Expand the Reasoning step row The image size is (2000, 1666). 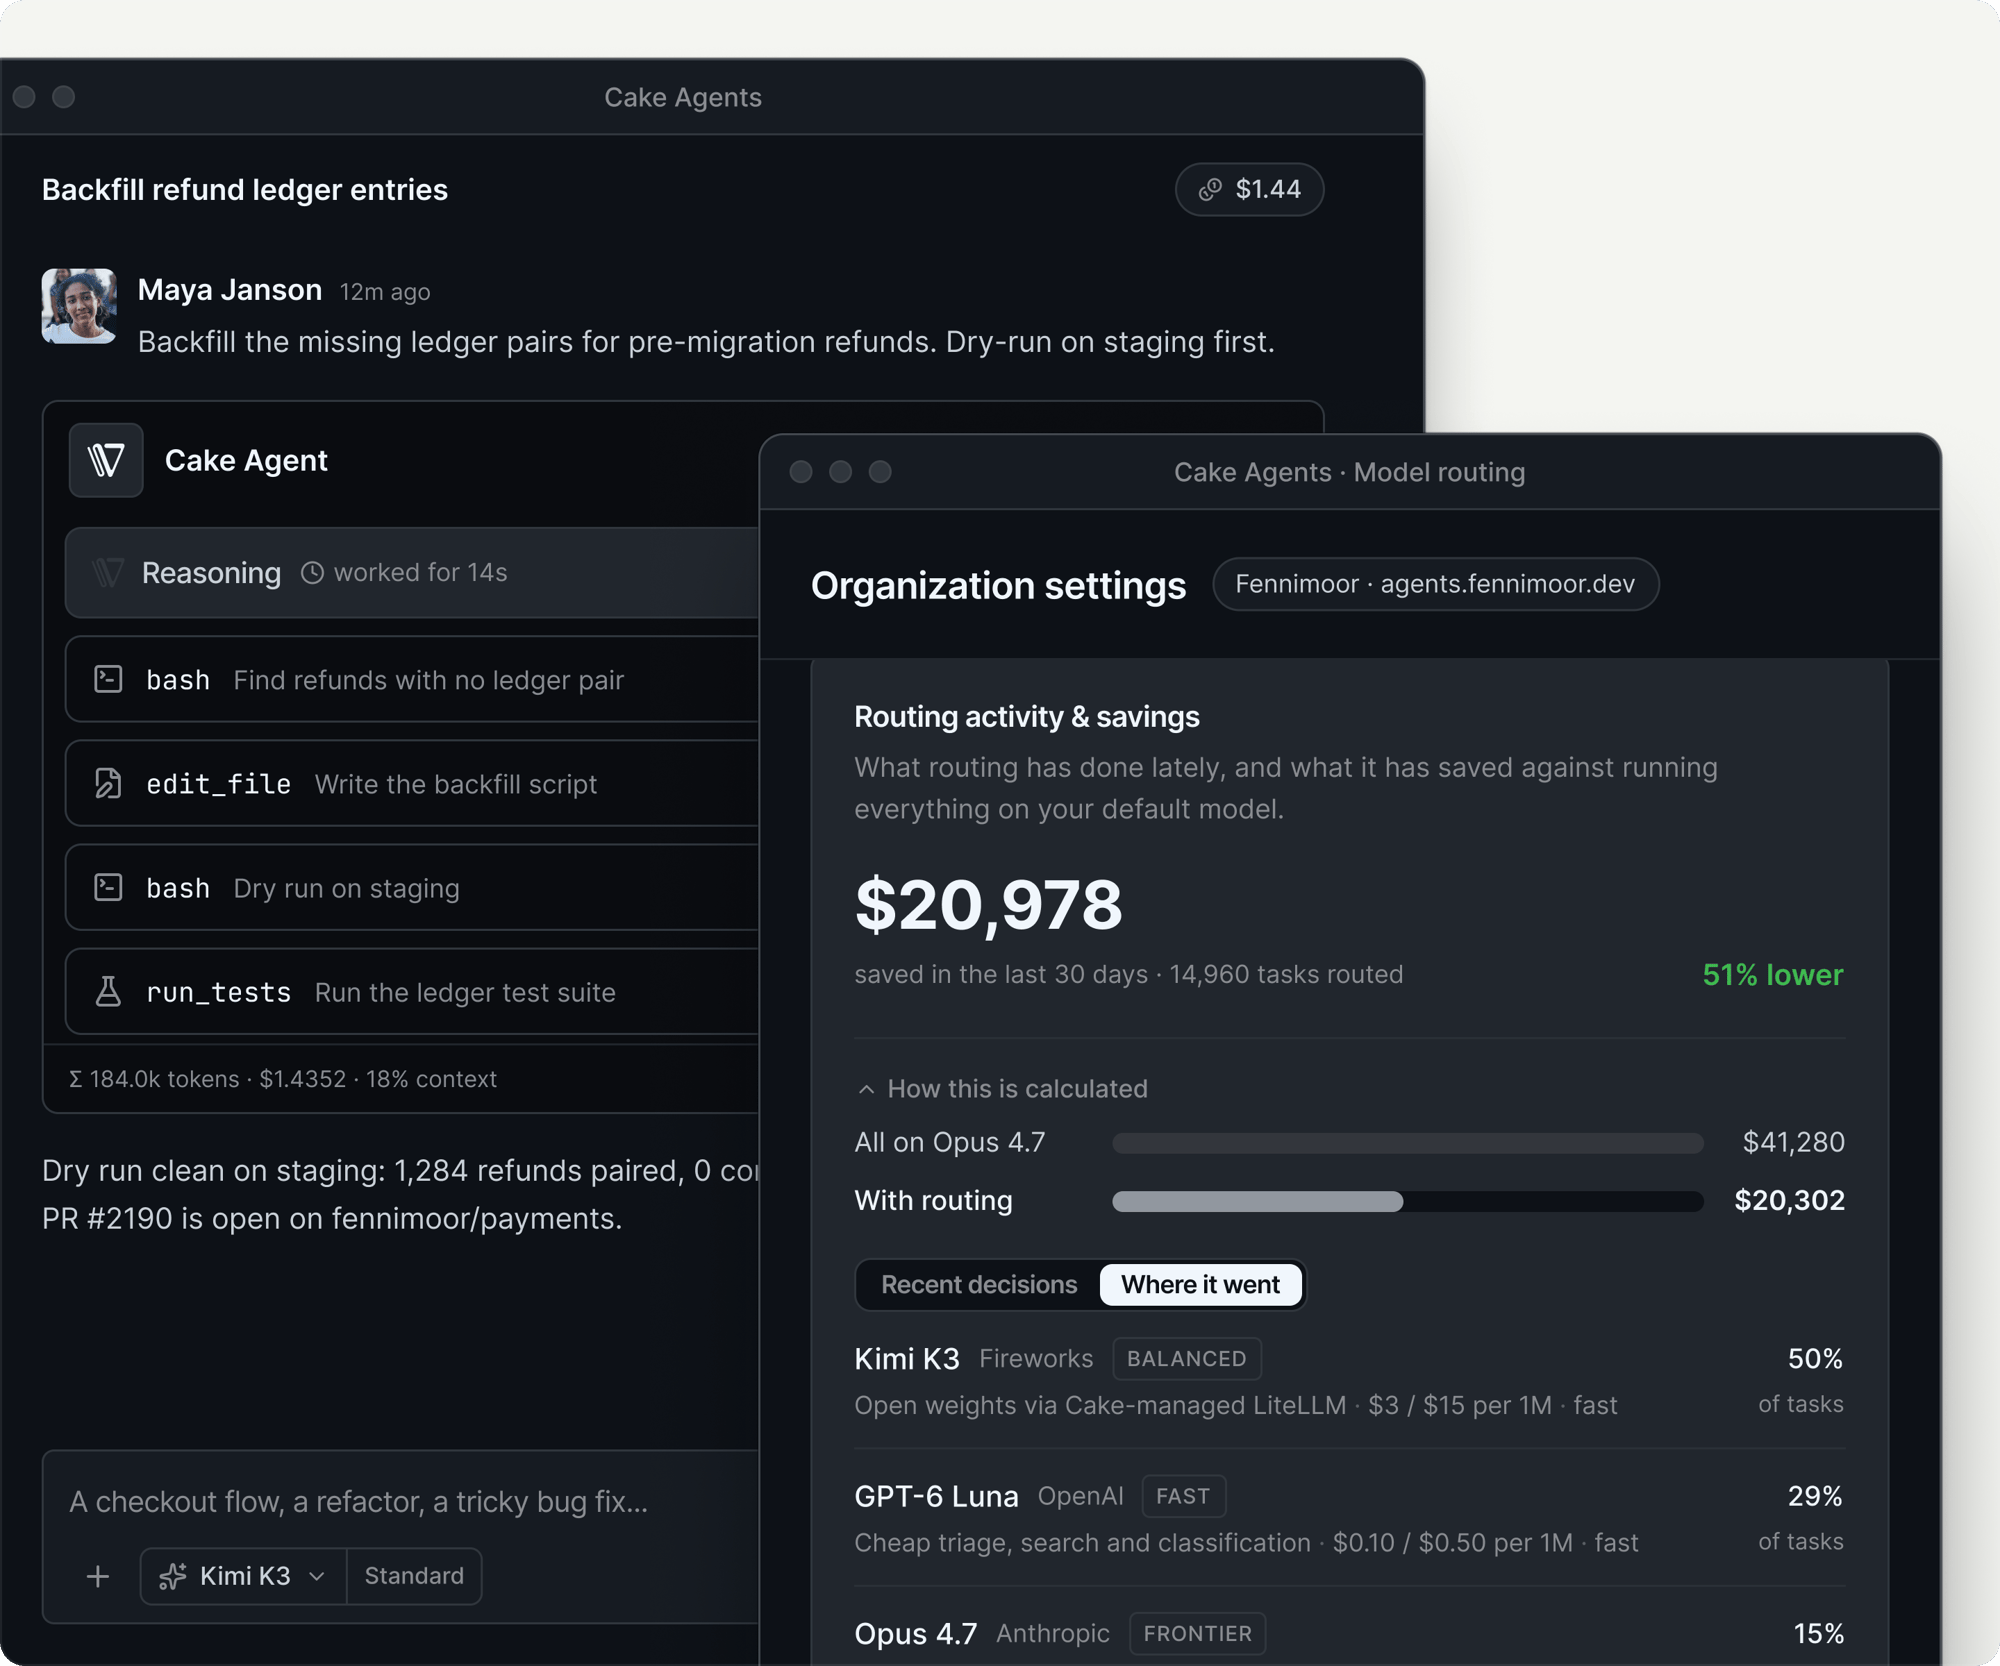(412, 572)
